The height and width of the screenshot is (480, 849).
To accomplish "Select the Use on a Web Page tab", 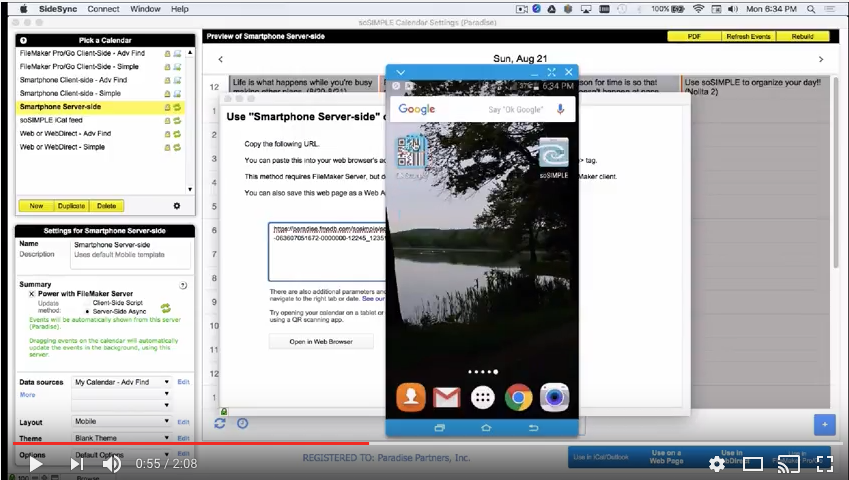I will point(666,457).
